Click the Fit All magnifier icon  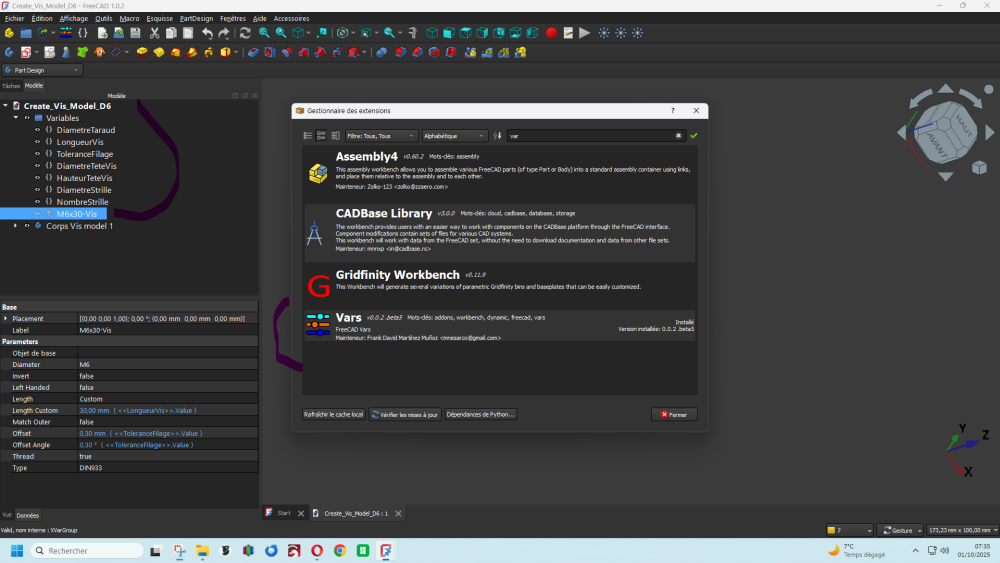click(x=264, y=33)
